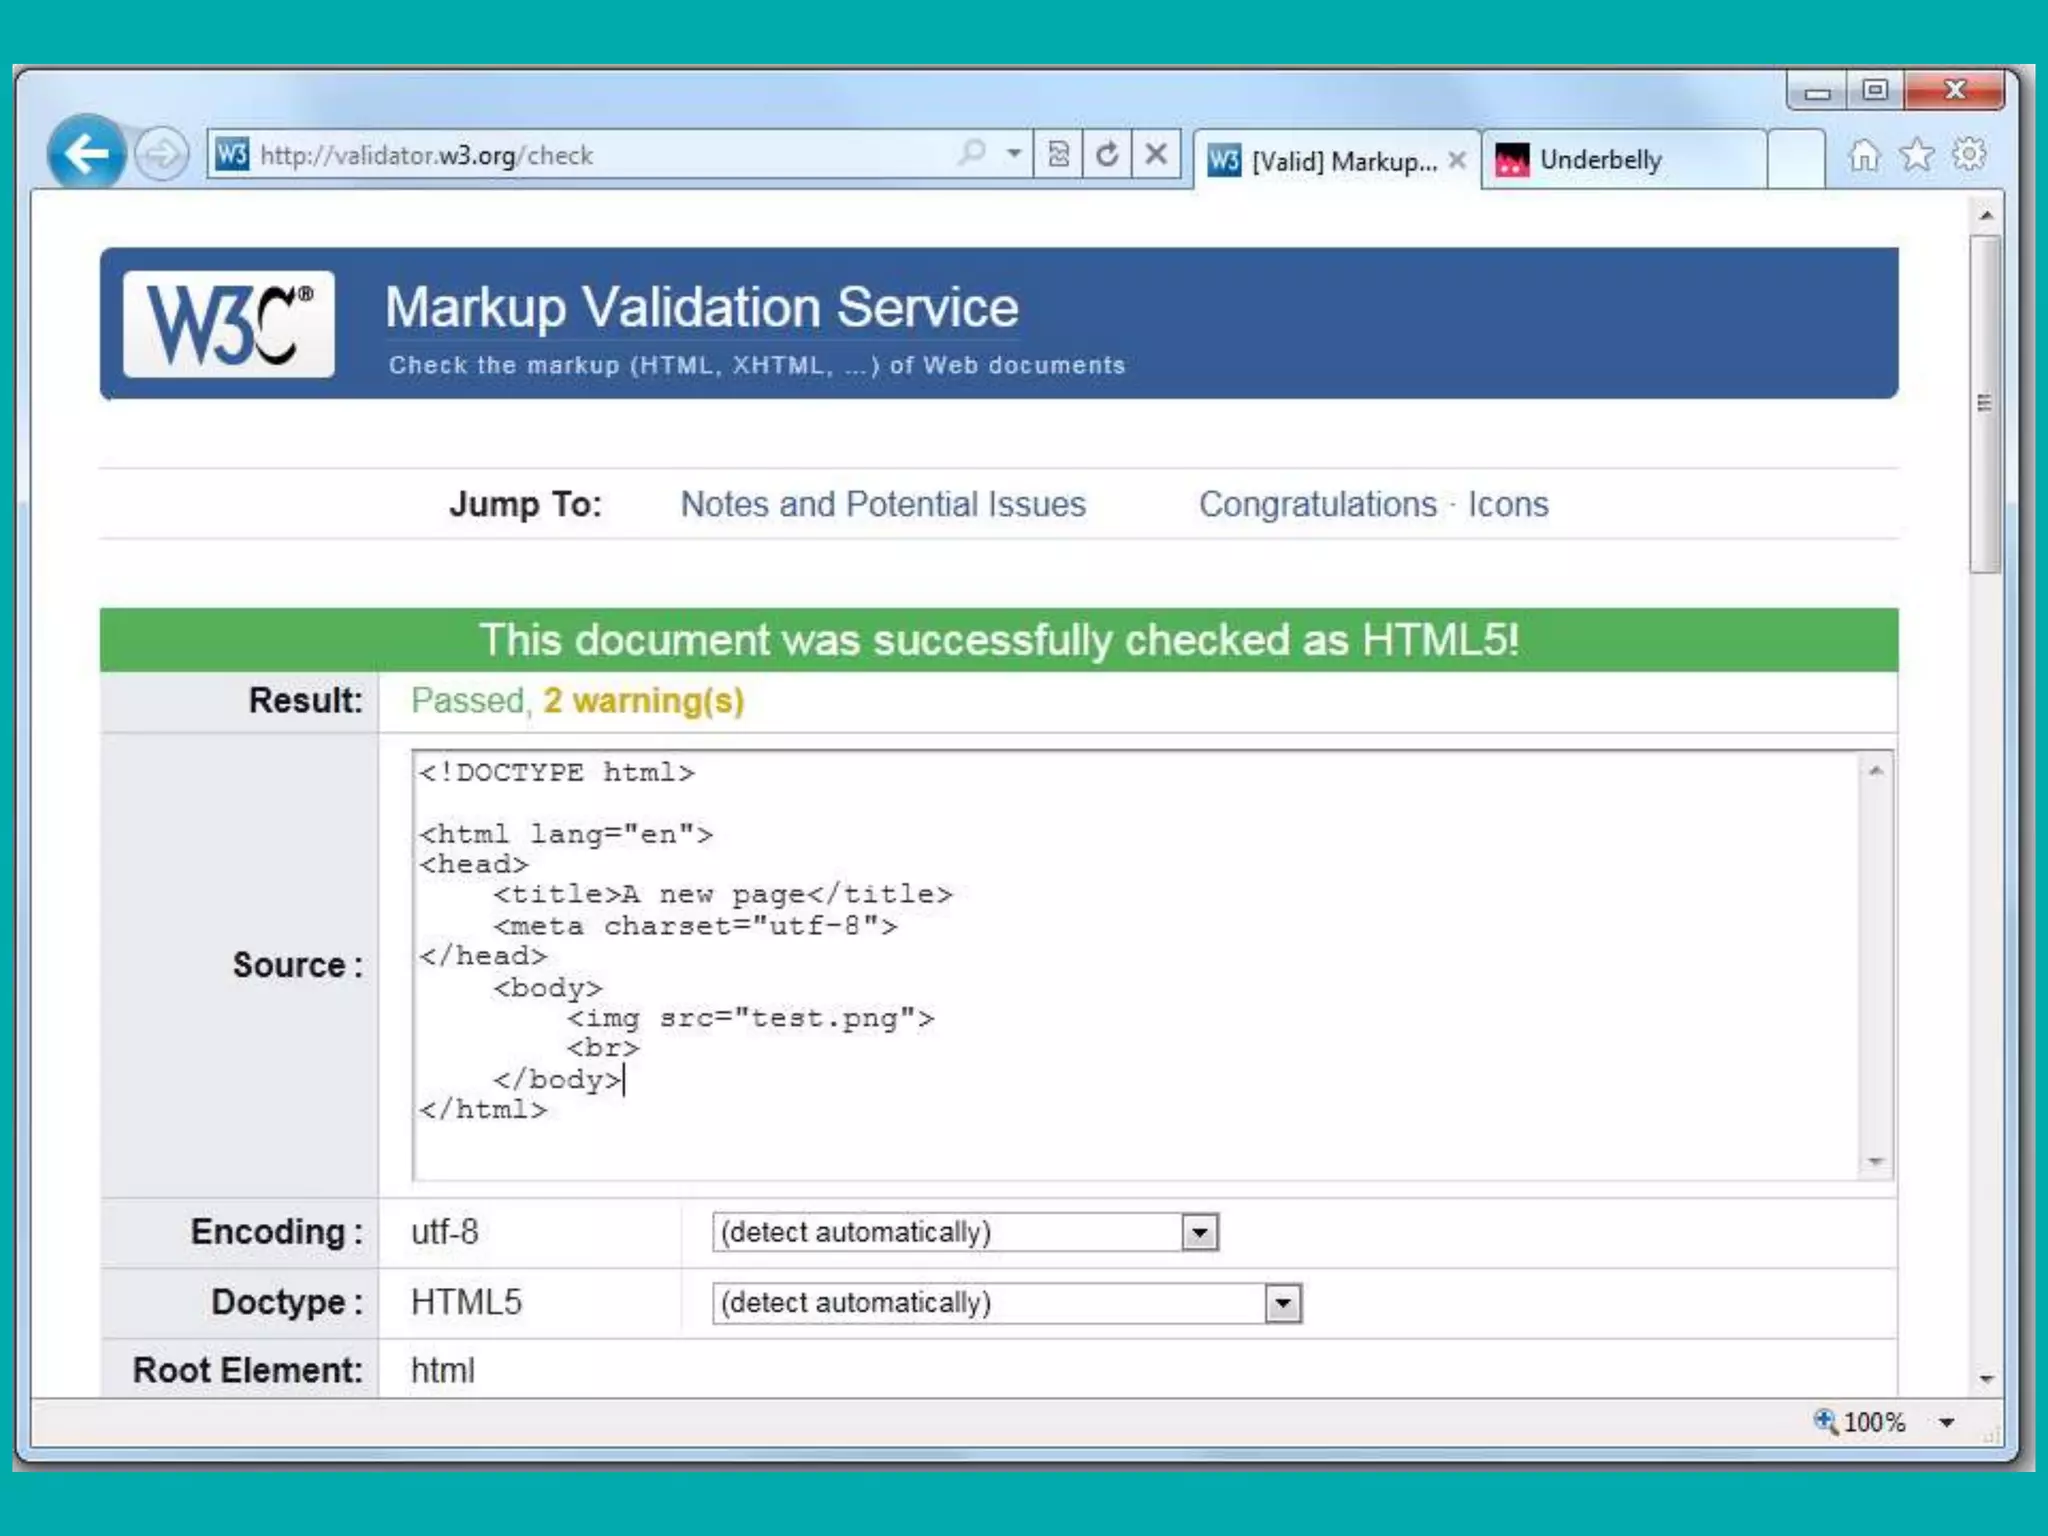
Task: Stop loading with the address bar X
Action: (x=1156, y=154)
